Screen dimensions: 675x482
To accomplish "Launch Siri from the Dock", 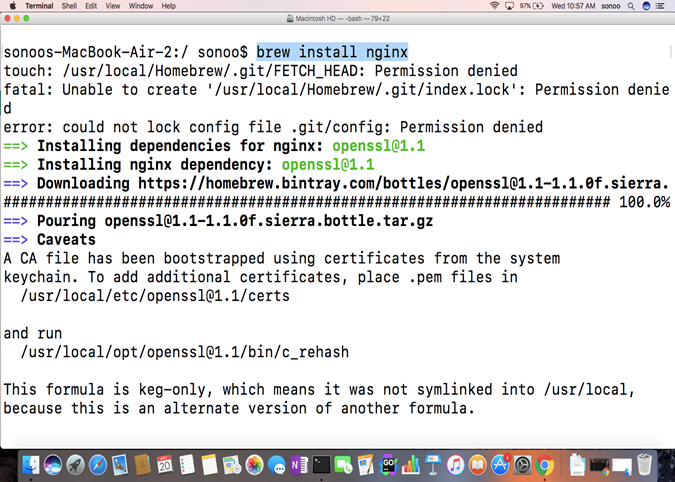I will (53, 465).
